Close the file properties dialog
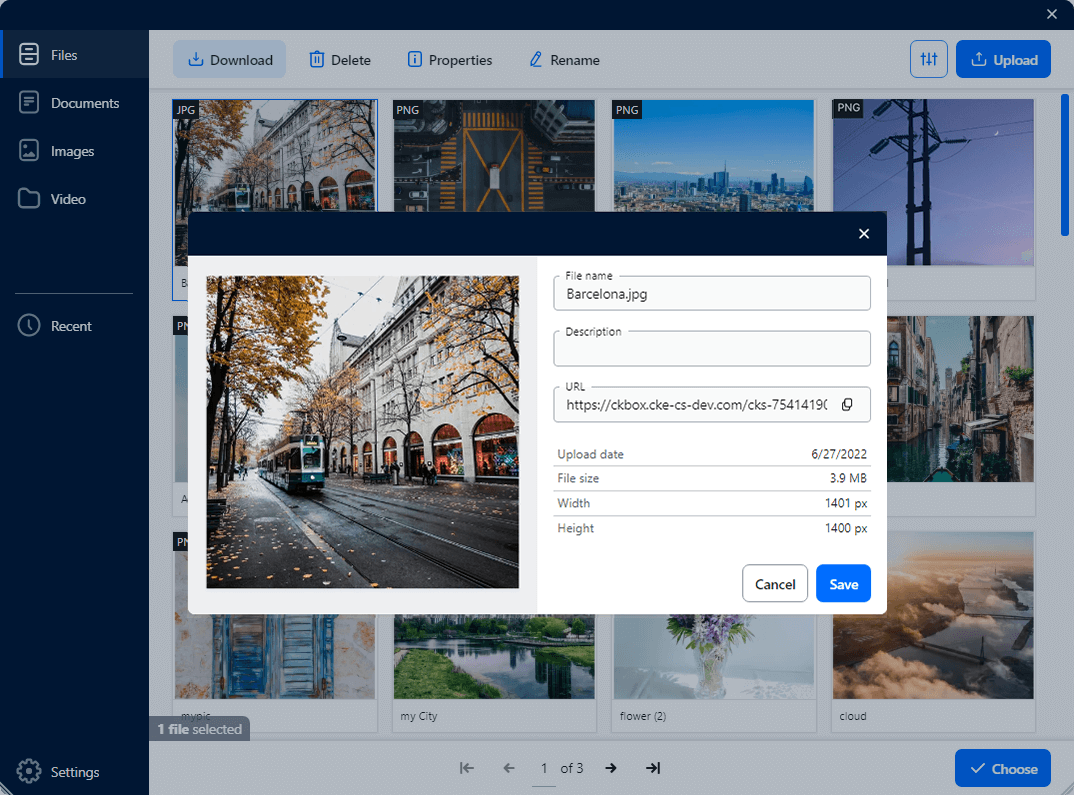The width and height of the screenshot is (1074, 795). [864, 234]
